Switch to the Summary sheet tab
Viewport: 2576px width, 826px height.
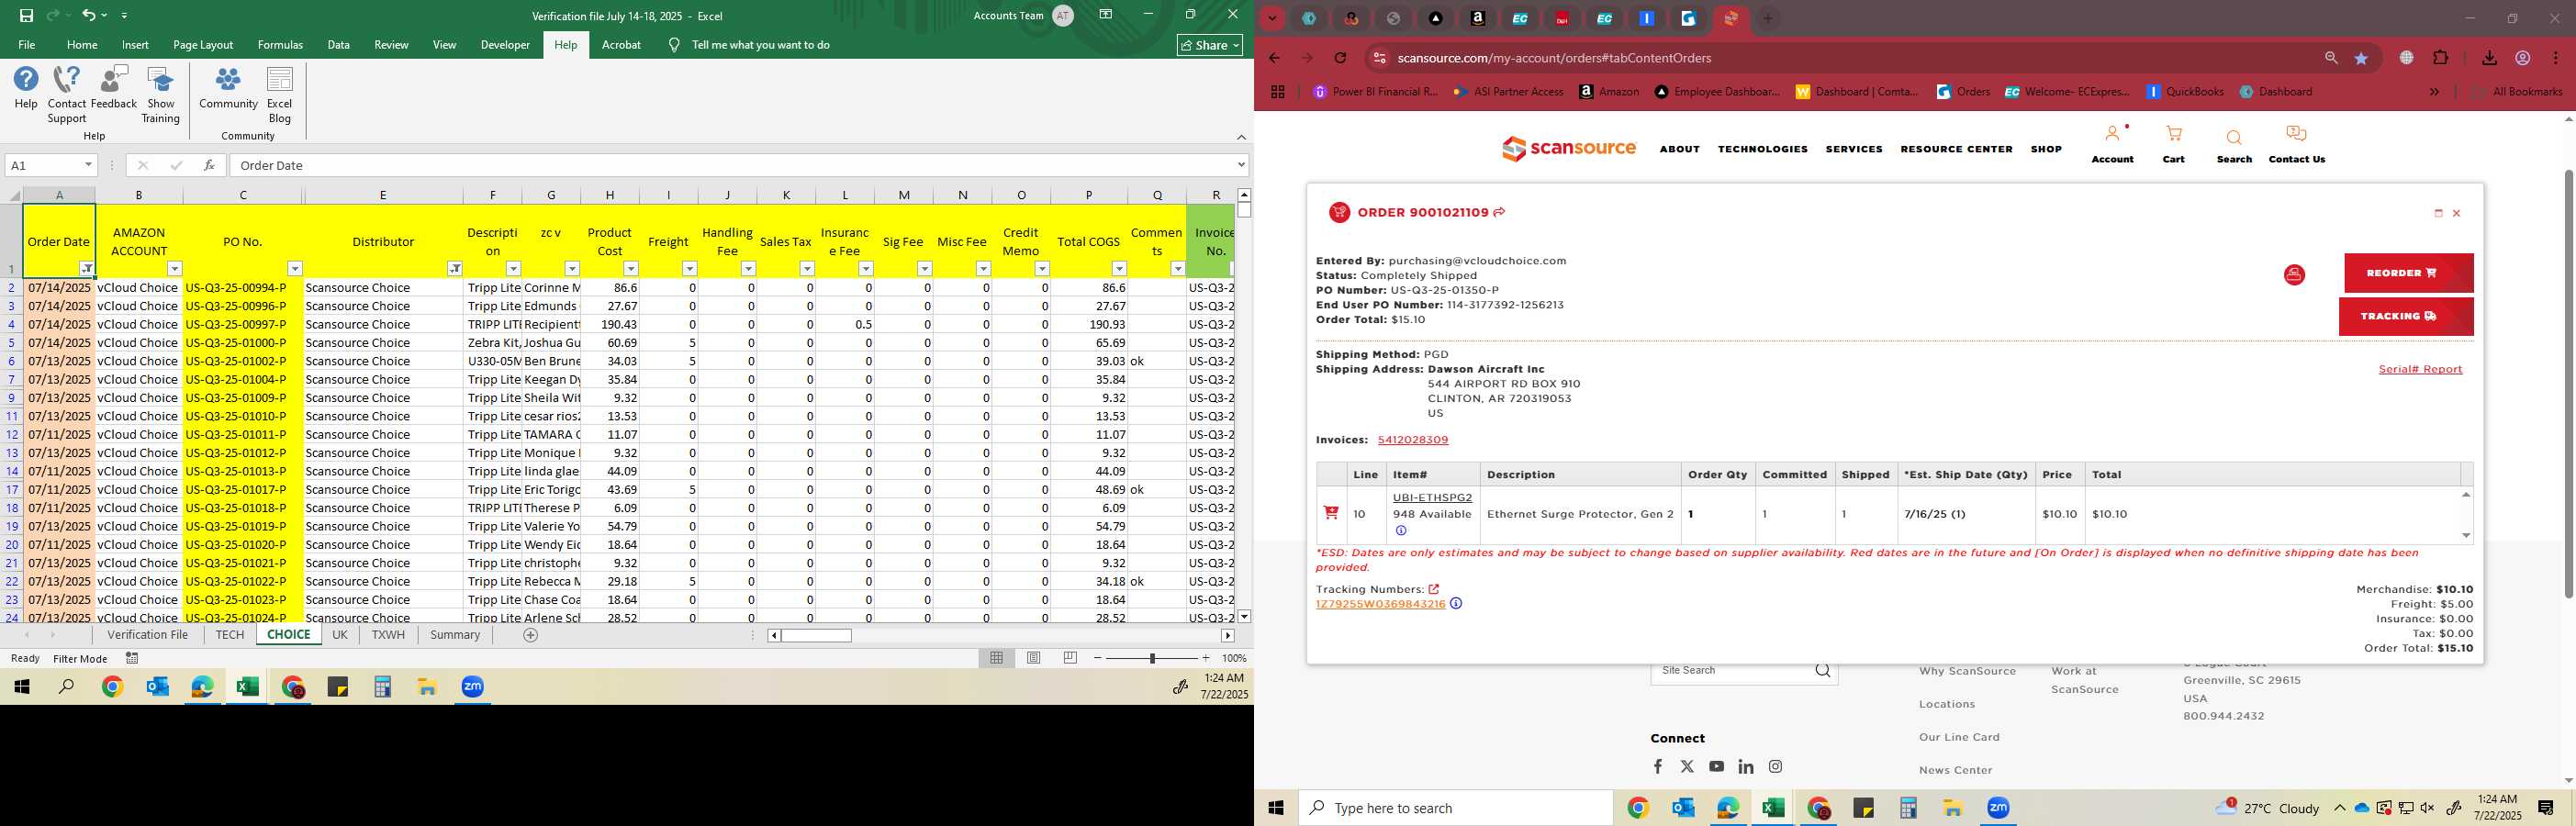coord(455,635)
